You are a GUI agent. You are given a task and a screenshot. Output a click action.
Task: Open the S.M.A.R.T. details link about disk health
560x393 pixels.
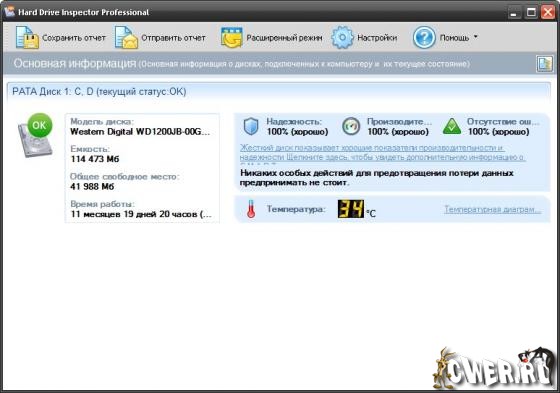click(382, 153)
